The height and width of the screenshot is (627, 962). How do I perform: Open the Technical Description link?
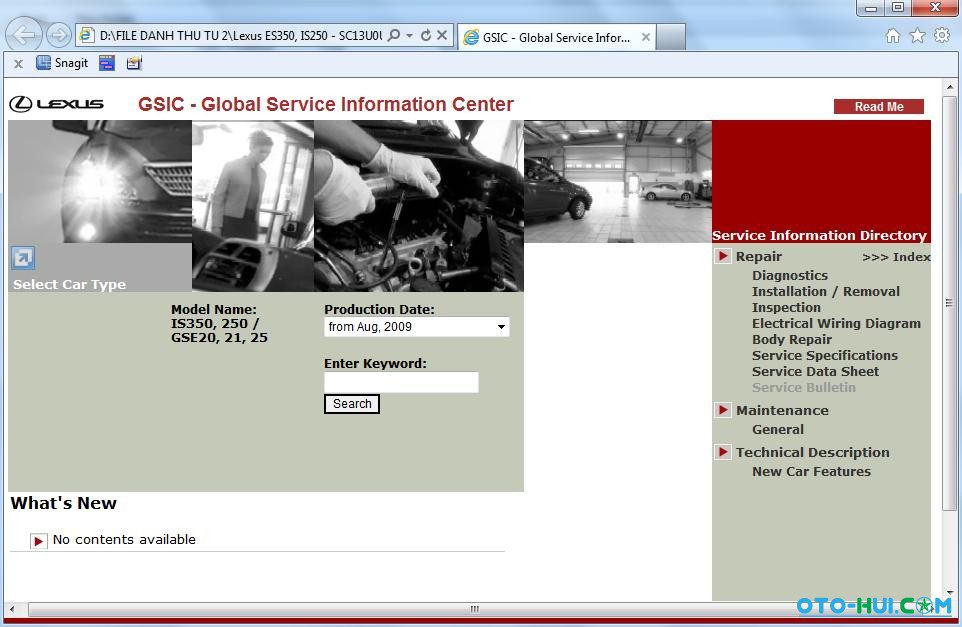[x=813, y=452]
